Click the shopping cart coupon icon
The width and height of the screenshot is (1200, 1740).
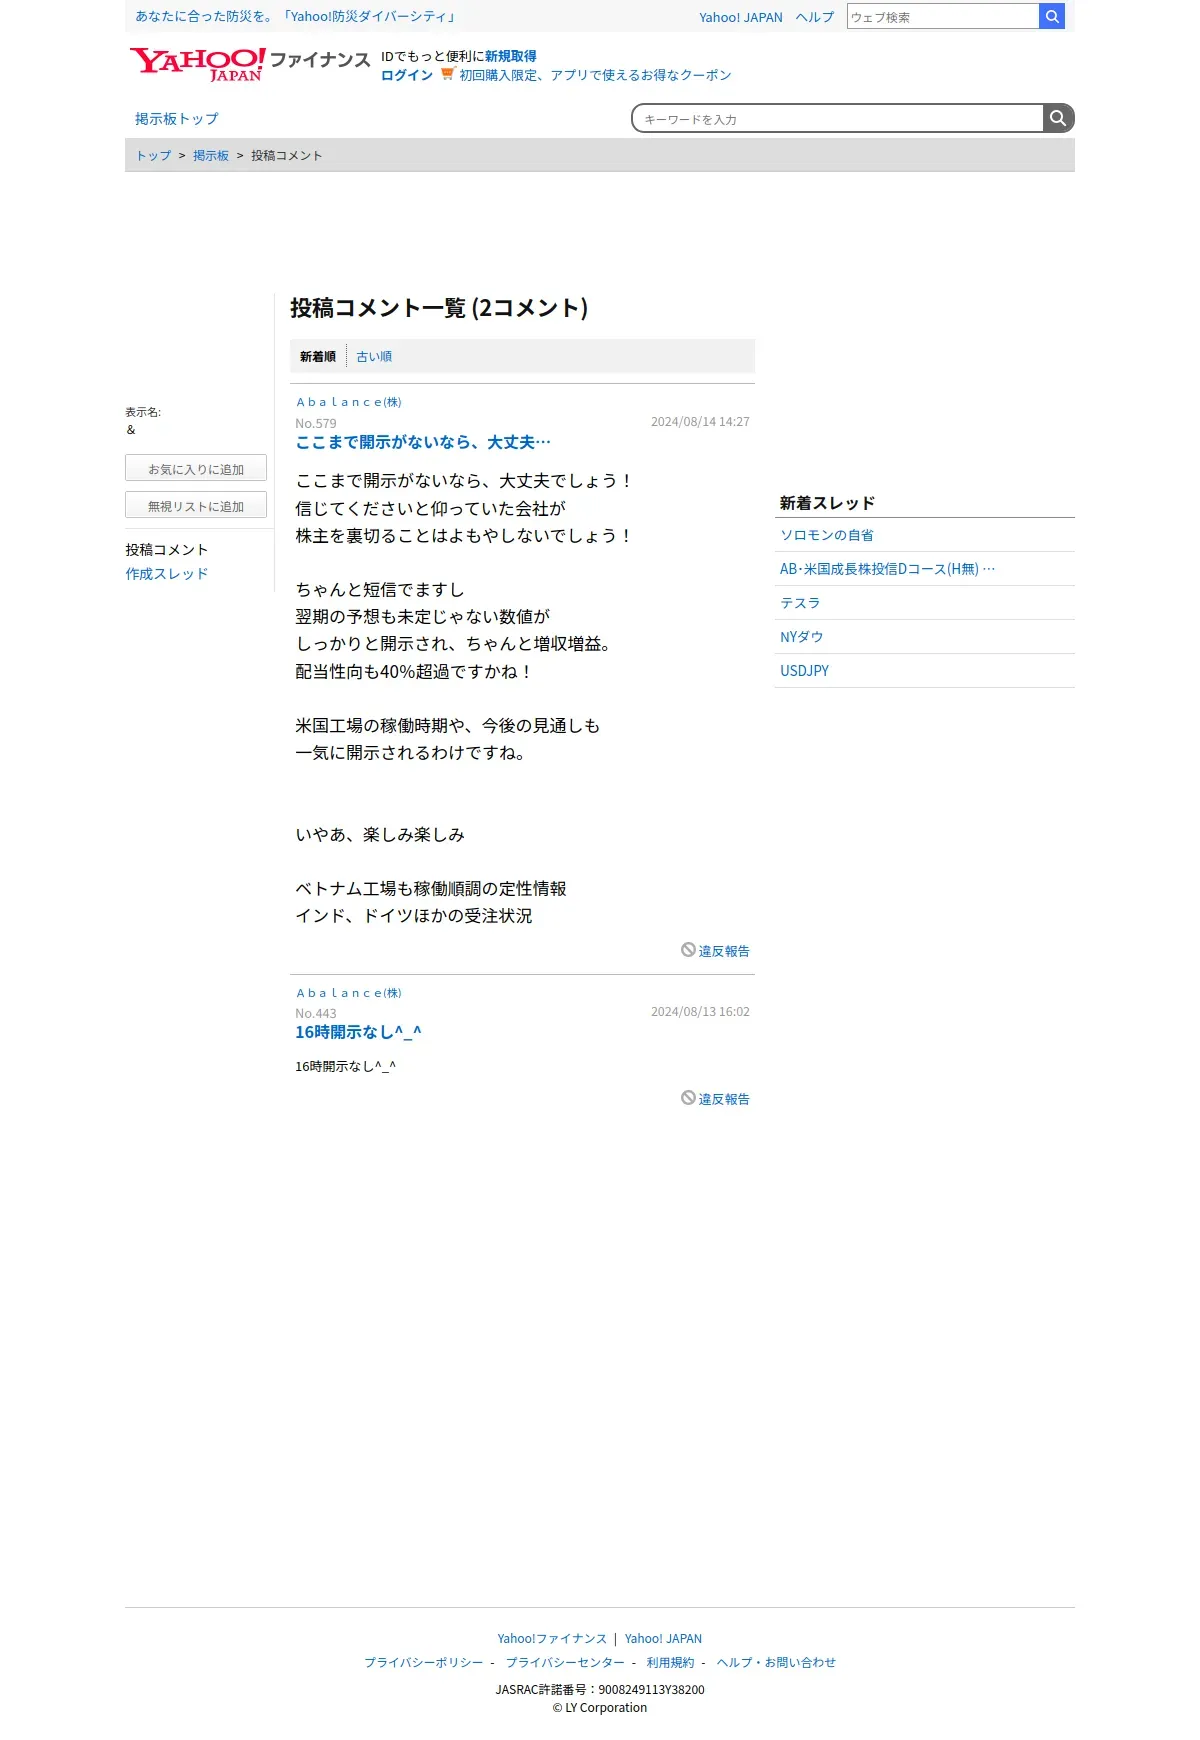[447, 73]
